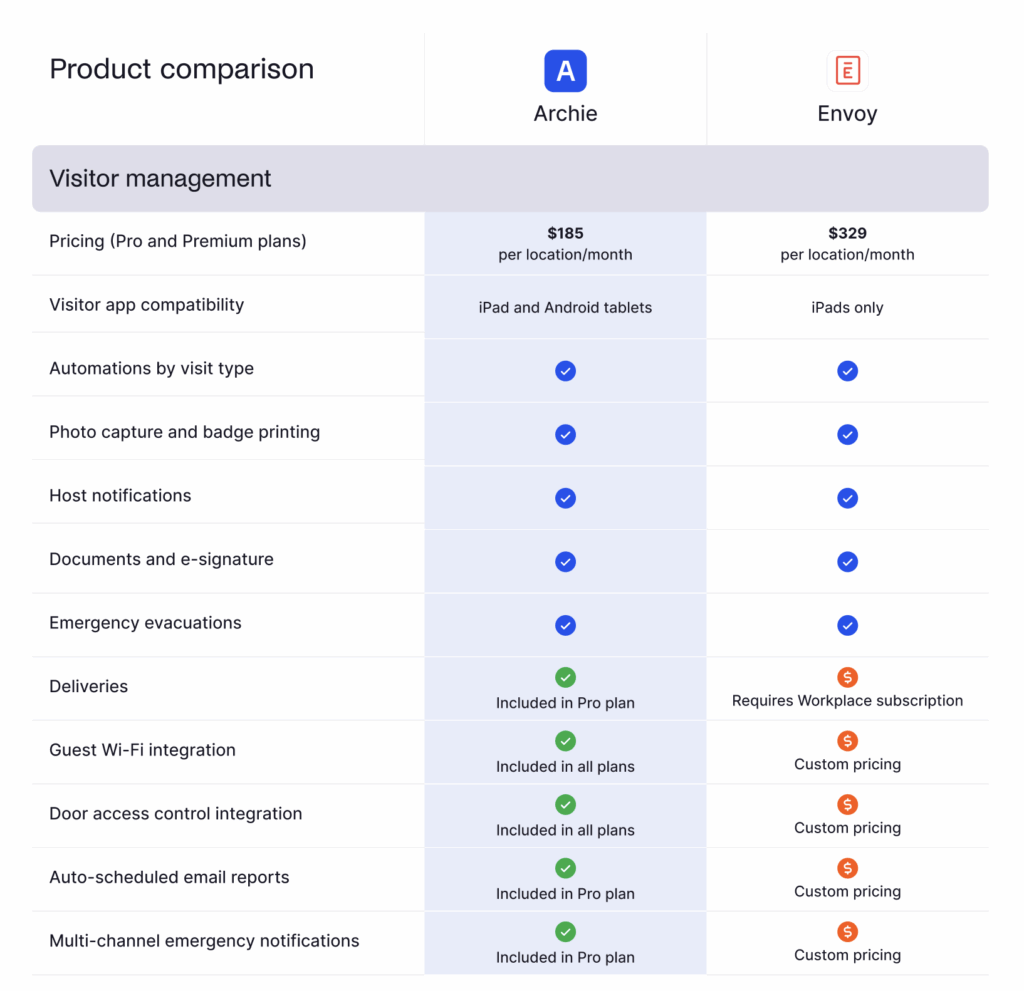Click the Visitor management section header
The image size is (1024, 991).
[x=160, y=179]
